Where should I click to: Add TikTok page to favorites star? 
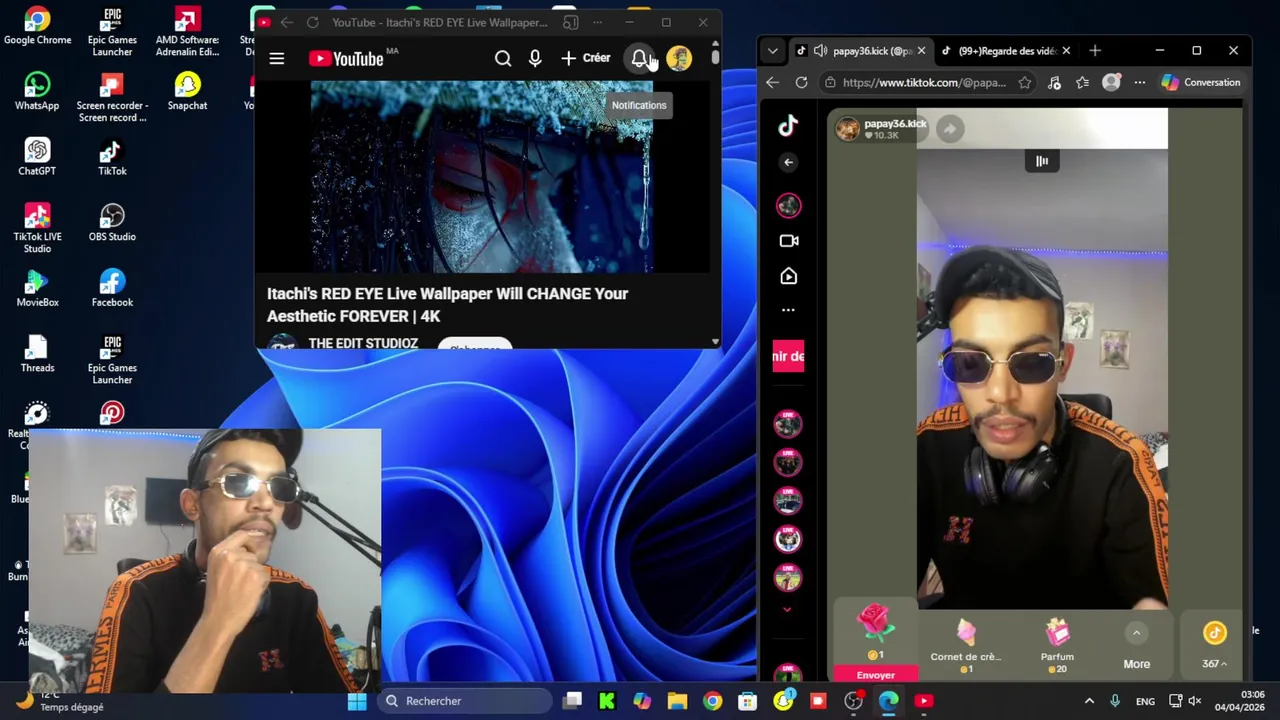tap(1025, 83)
